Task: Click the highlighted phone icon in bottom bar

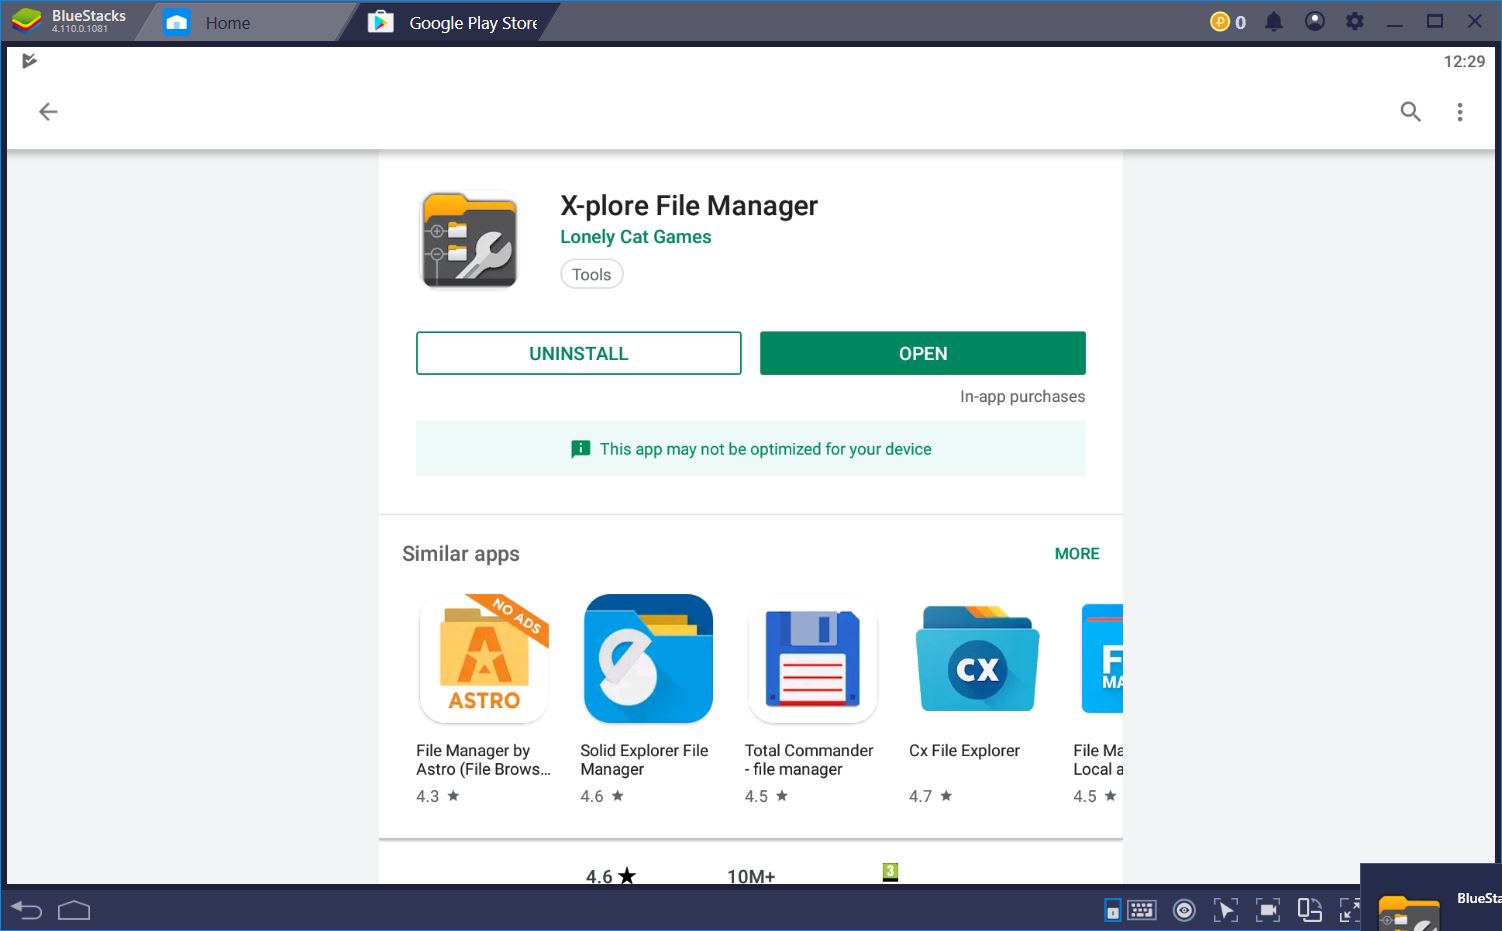Action: point(1112,910)
